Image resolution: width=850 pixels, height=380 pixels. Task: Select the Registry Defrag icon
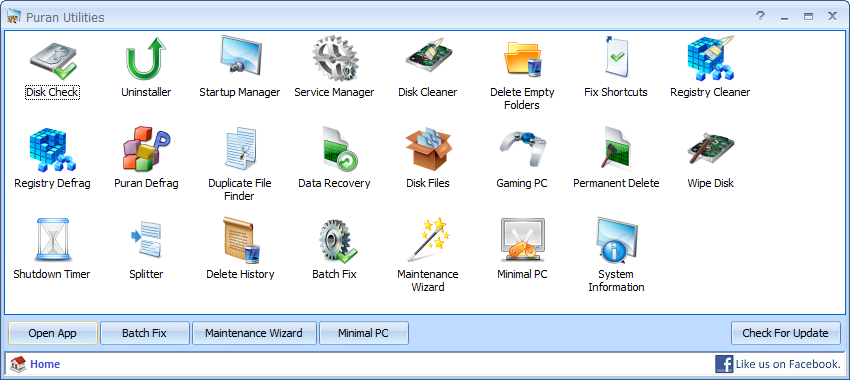53,149
